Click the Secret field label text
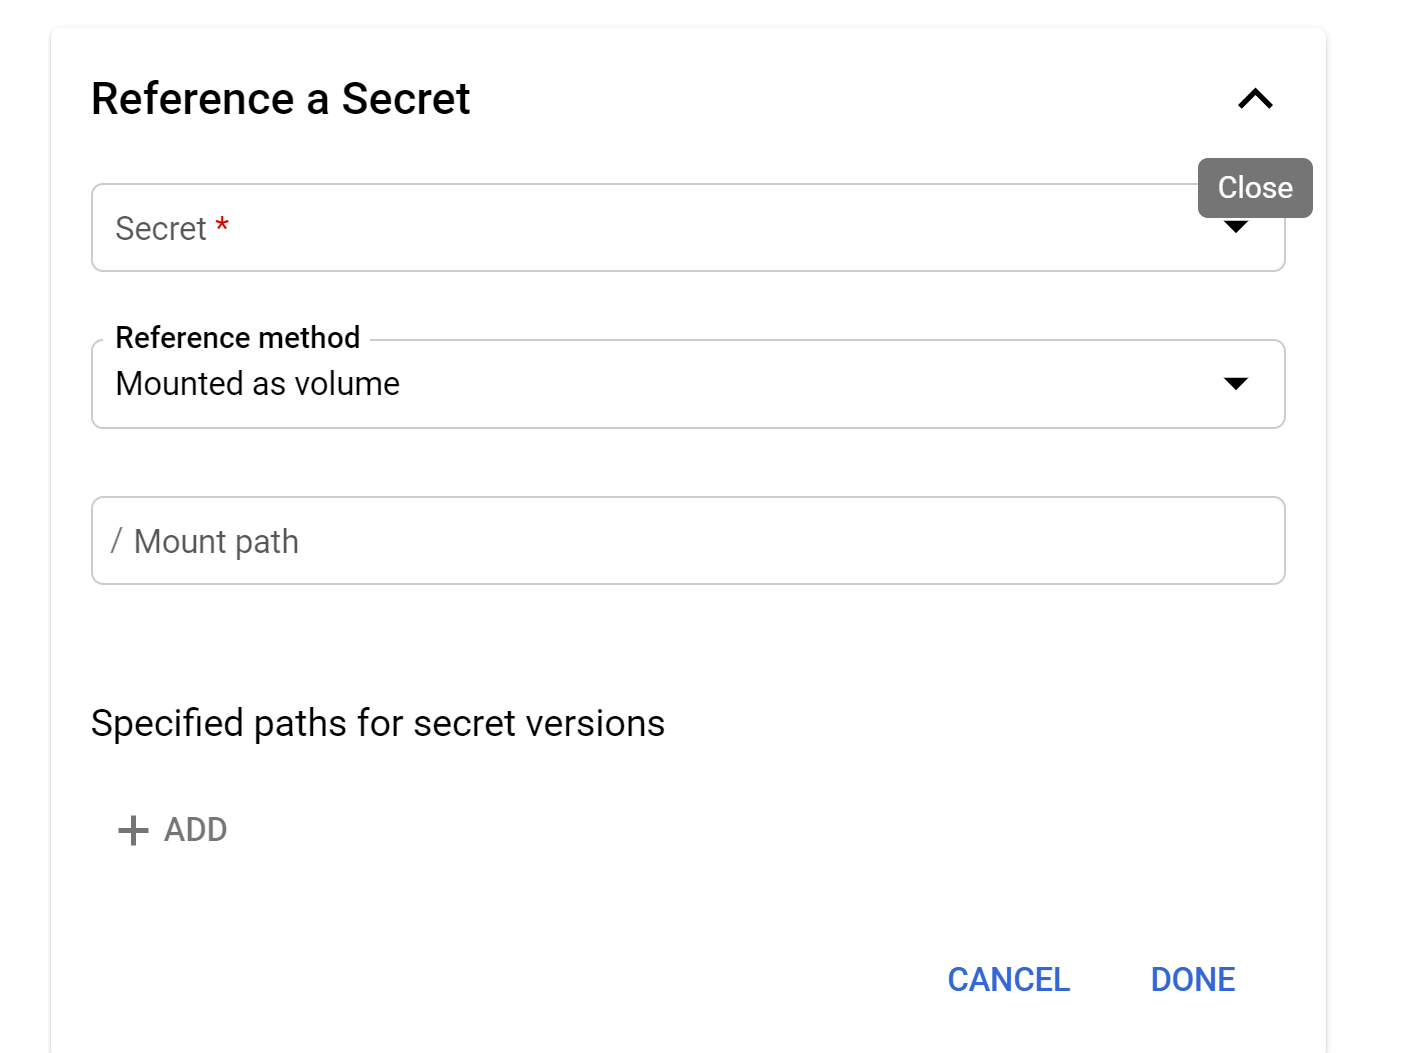This screenshot has width=1426, height=1053. (x=161, y=229)
